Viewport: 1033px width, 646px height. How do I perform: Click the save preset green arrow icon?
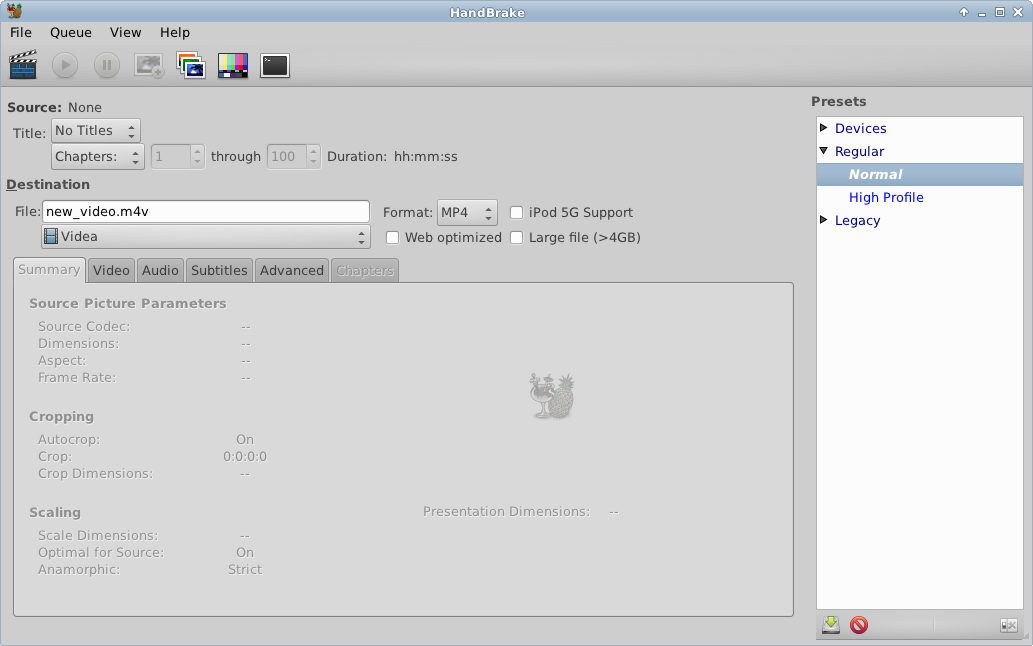click(x=831, y=625)
